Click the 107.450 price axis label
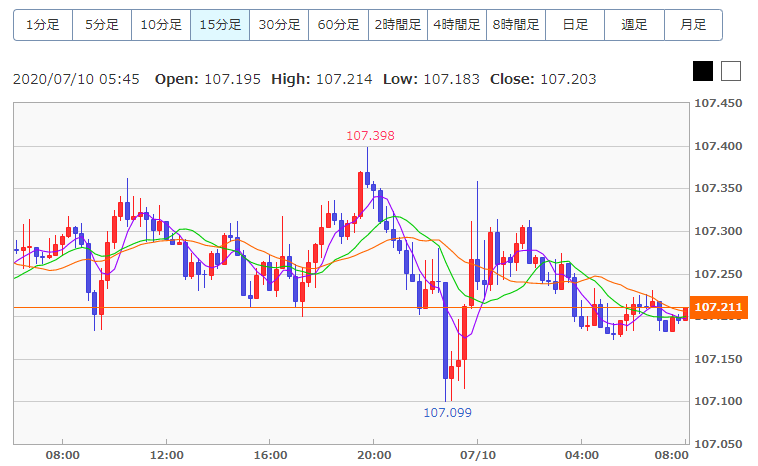The height and width of the screenshot is (466, 758). pyautogui.click(x=718, y=103)
